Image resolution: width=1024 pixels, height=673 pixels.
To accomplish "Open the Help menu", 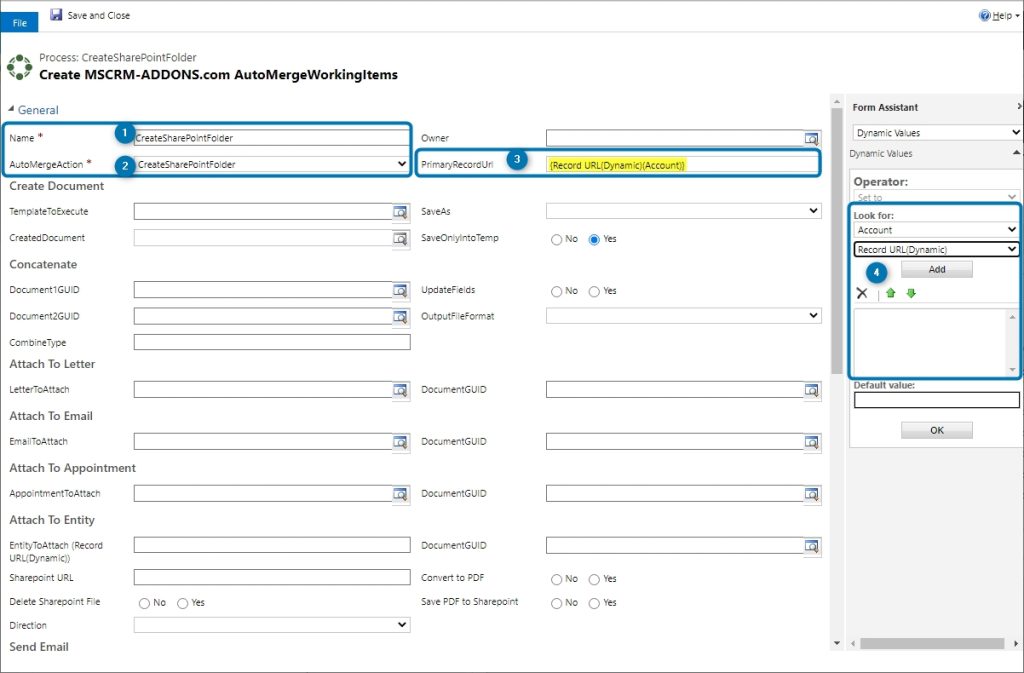I will [1001, 15].
